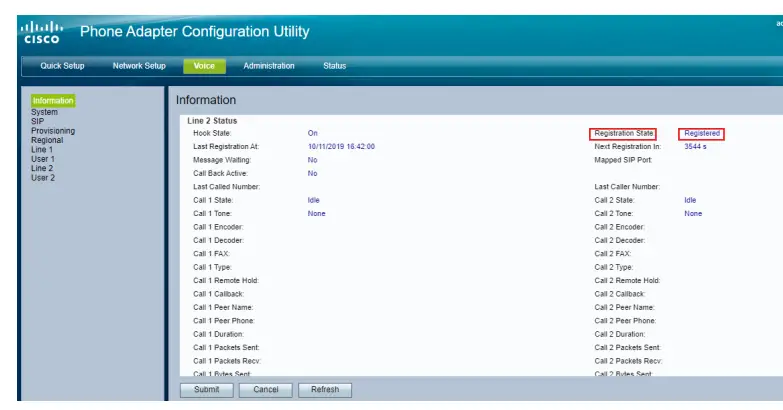This screenshot has height=410, width=783.
Task: Click the 3544 s next registration value
Action: (695, 147)
